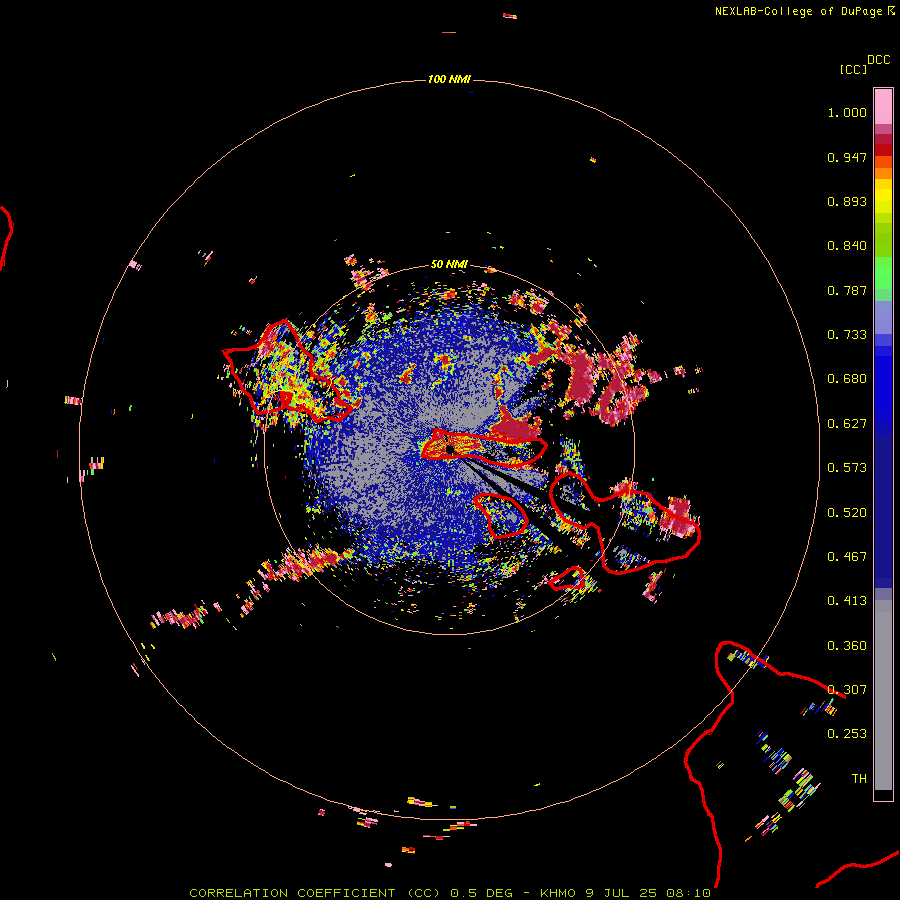Click the 0.573 legend value
The height and width of the screenshot is (900, 900).
(847, 468)
